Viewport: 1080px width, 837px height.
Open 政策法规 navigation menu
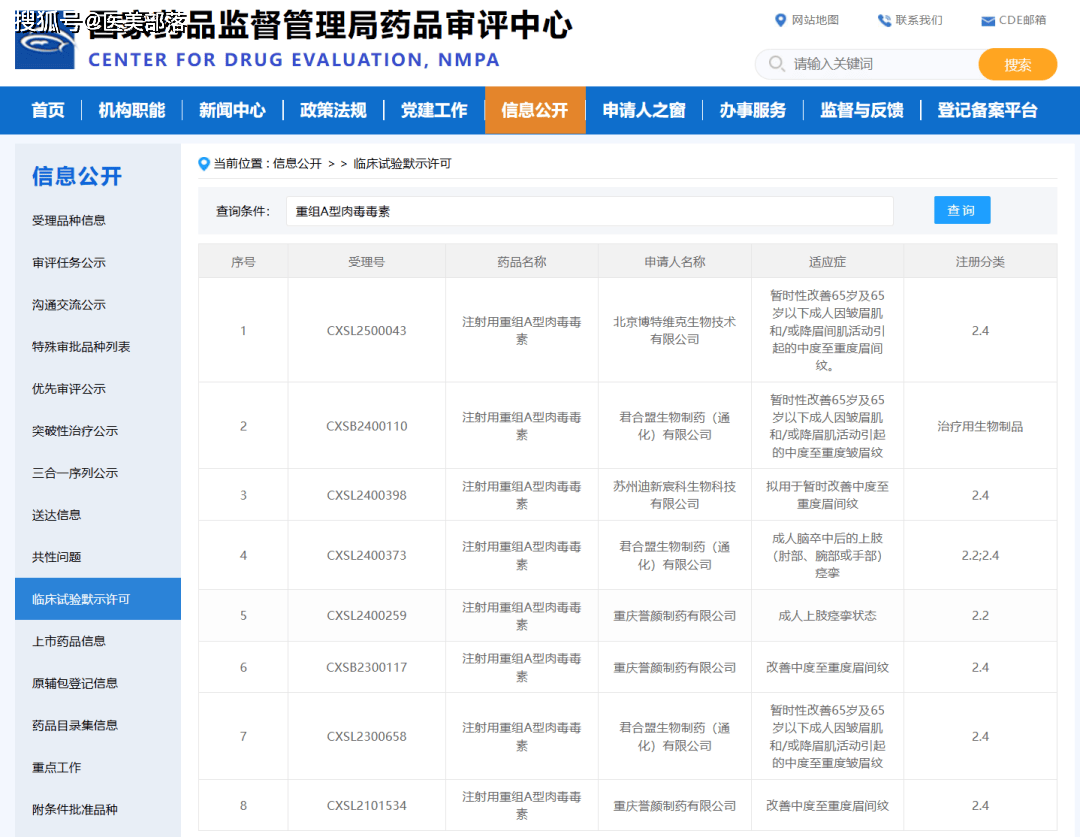pos(333,110)
